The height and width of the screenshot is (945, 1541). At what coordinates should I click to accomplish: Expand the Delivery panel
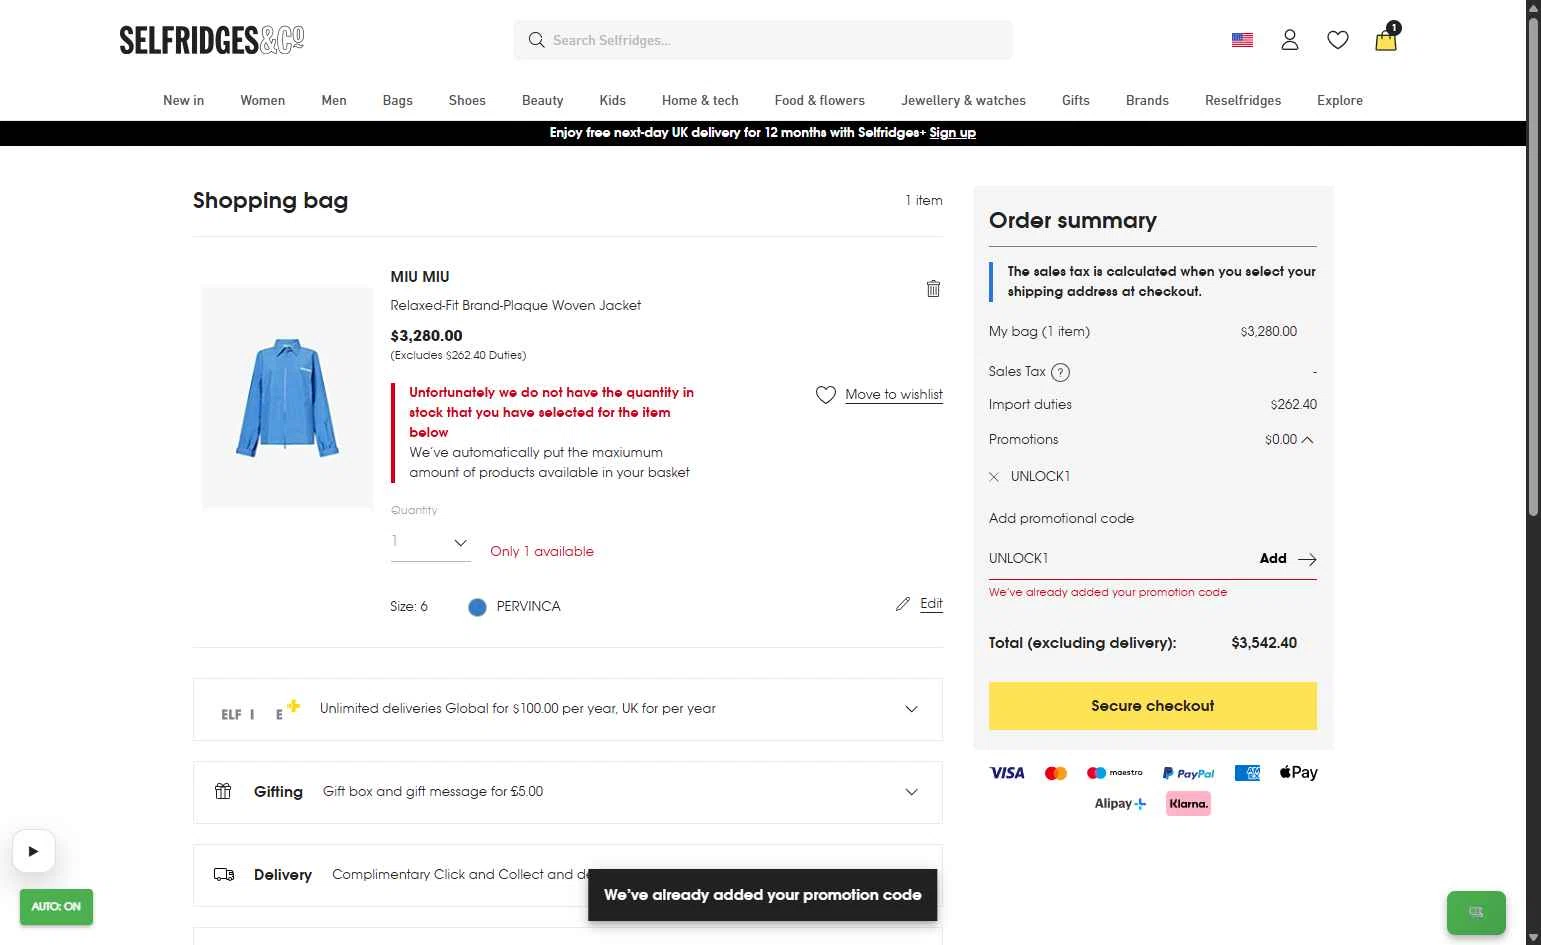click(x=568, y=875)
